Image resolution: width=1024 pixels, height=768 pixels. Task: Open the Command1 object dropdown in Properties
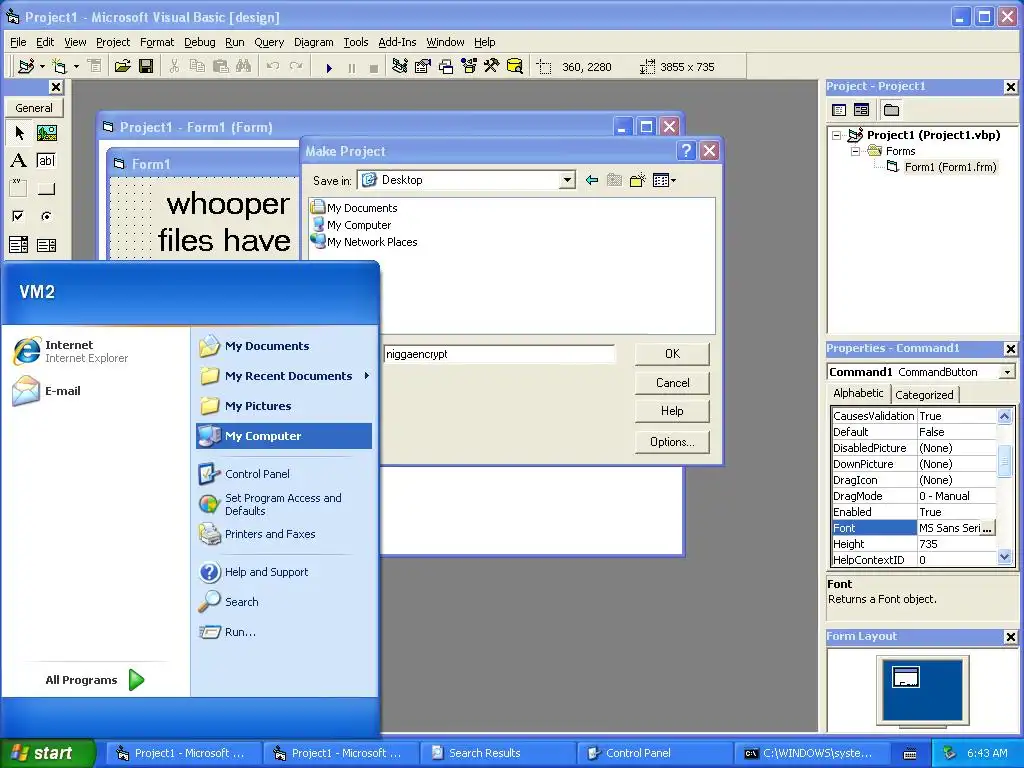pos(1008,372)
